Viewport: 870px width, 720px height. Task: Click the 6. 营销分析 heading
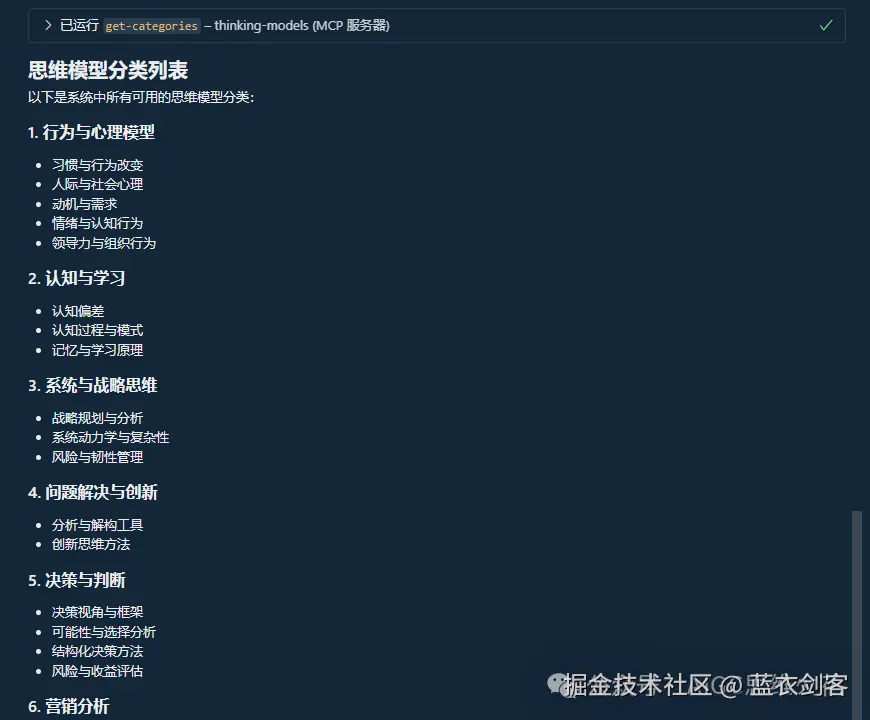point(70,706)
